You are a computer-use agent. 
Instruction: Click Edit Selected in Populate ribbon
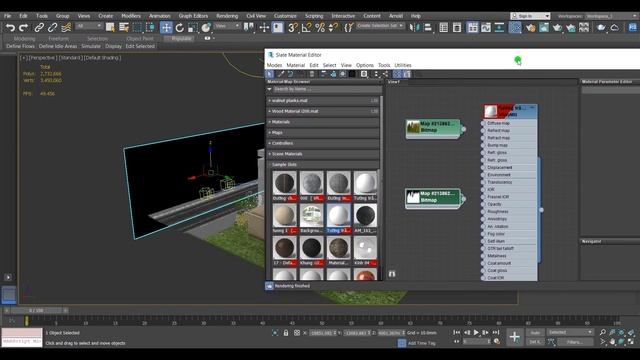(140, 46)
